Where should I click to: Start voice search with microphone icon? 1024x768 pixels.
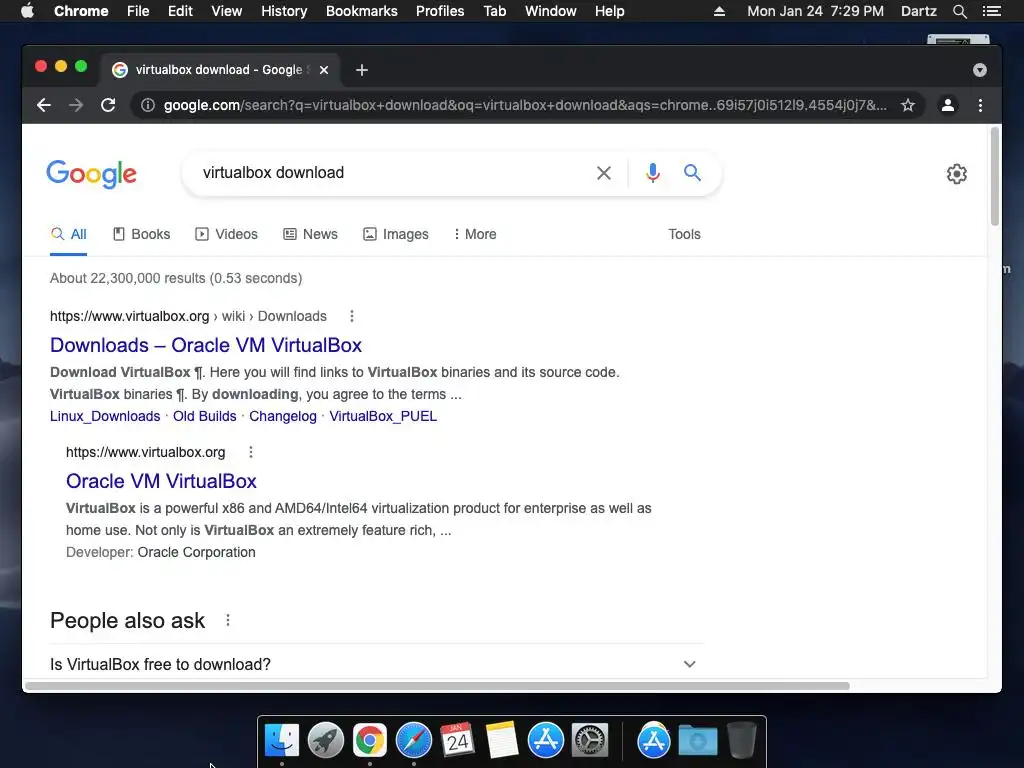[x=652, y=173]
